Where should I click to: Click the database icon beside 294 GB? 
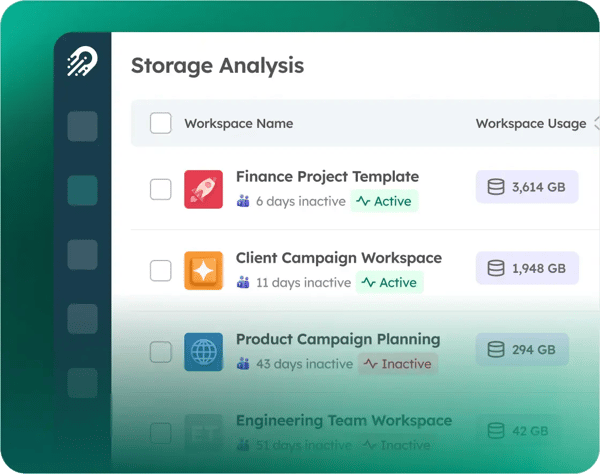pyautogui.click(x=495, y=350)
